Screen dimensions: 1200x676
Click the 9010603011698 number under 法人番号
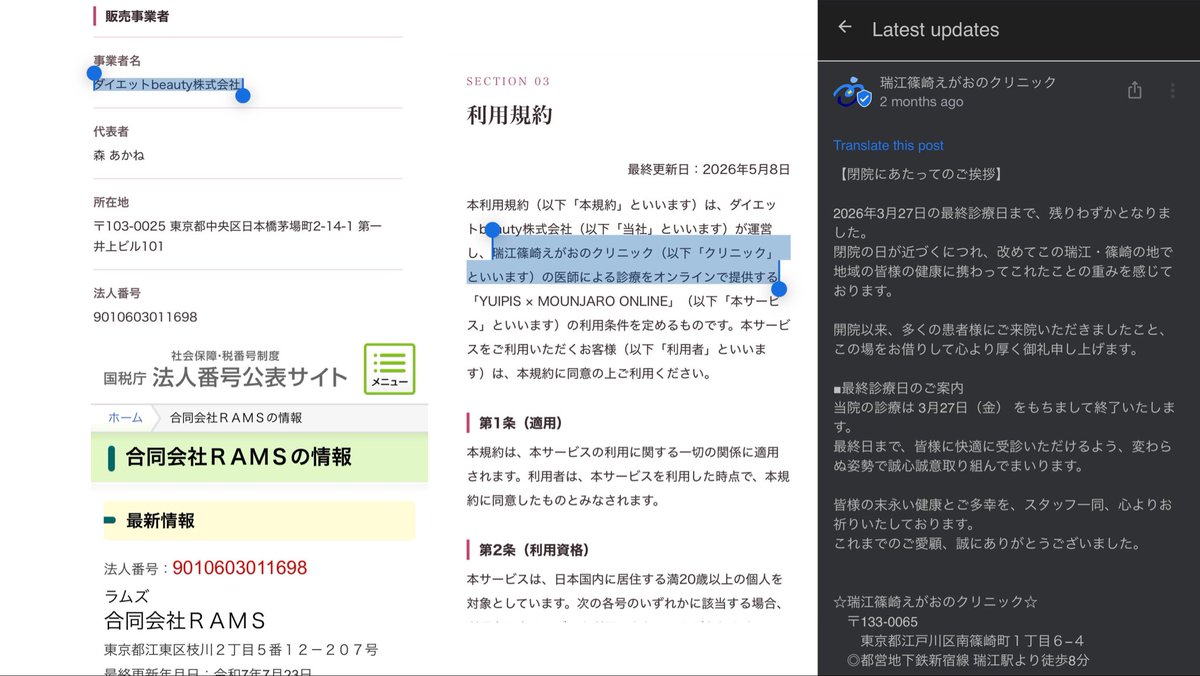145,317
